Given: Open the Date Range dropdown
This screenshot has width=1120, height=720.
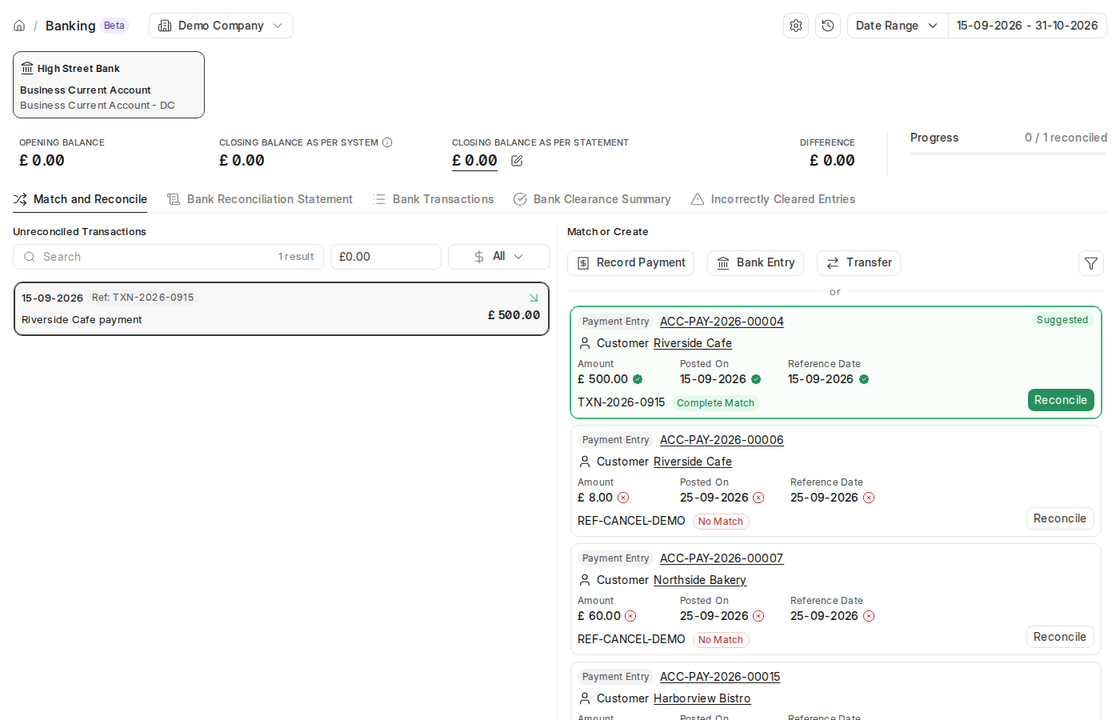Looking at the screenshot, I should pos(897,26).
